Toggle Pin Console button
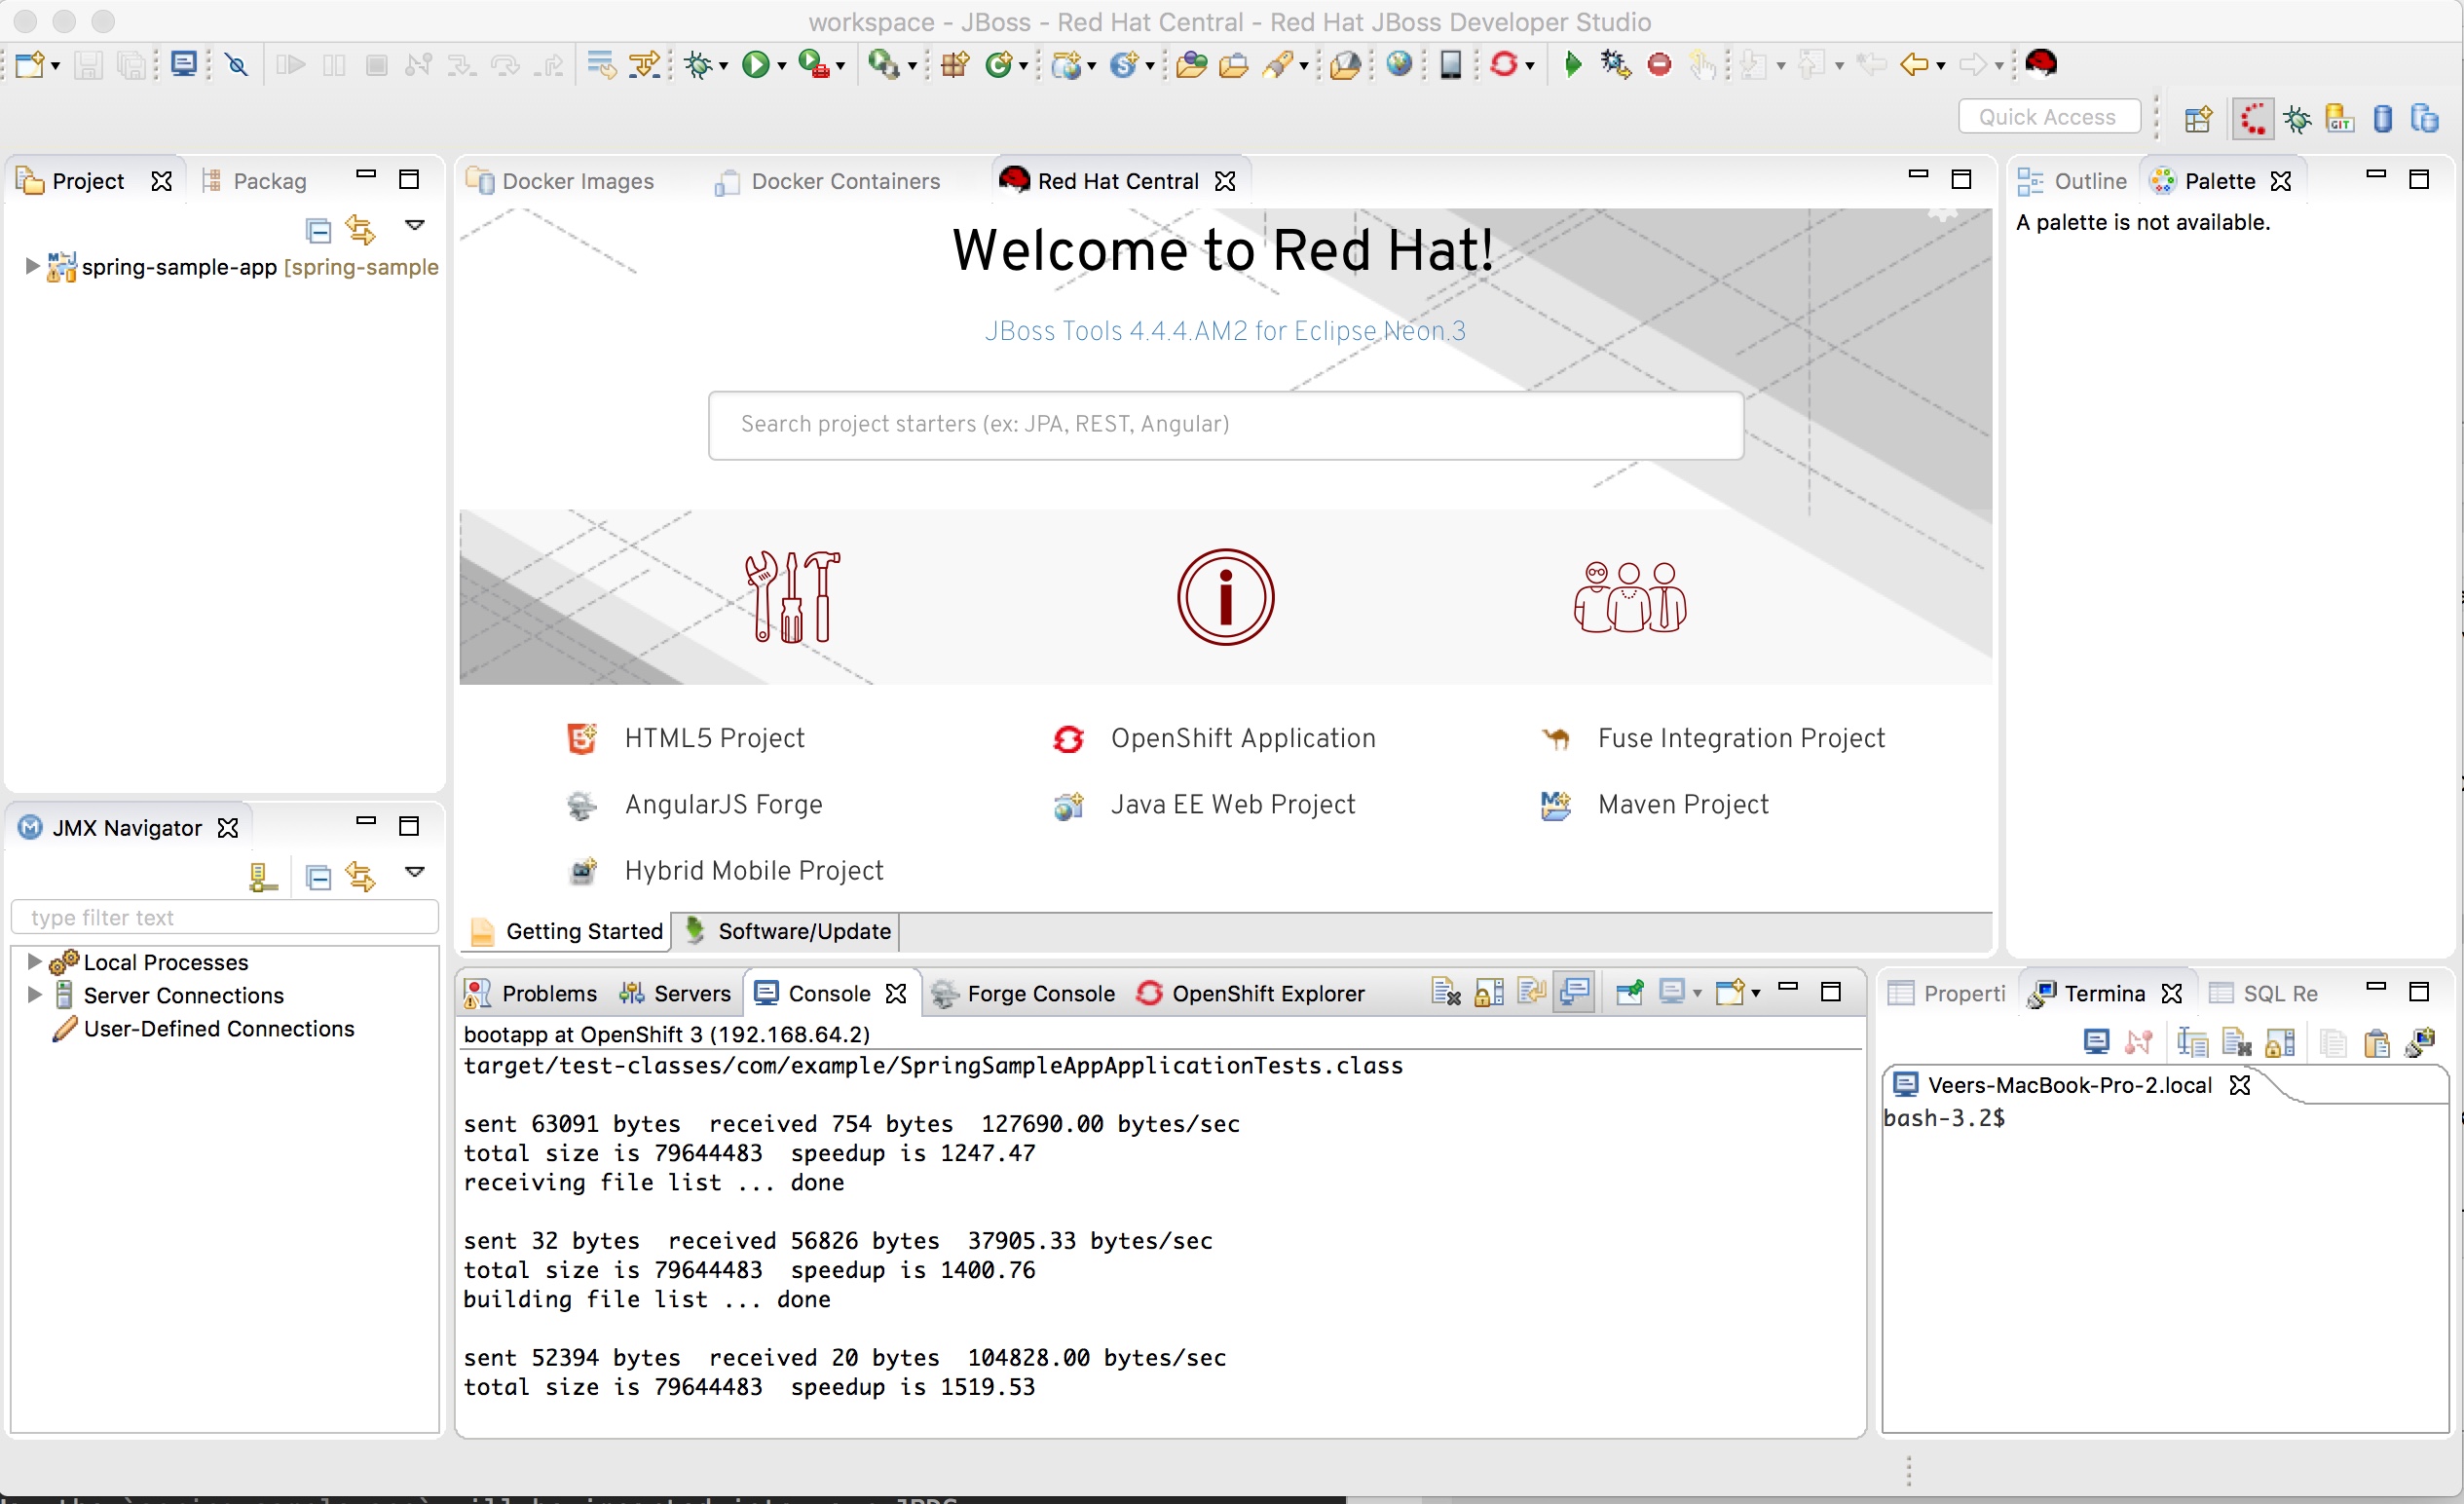 tap(1629, 992)
